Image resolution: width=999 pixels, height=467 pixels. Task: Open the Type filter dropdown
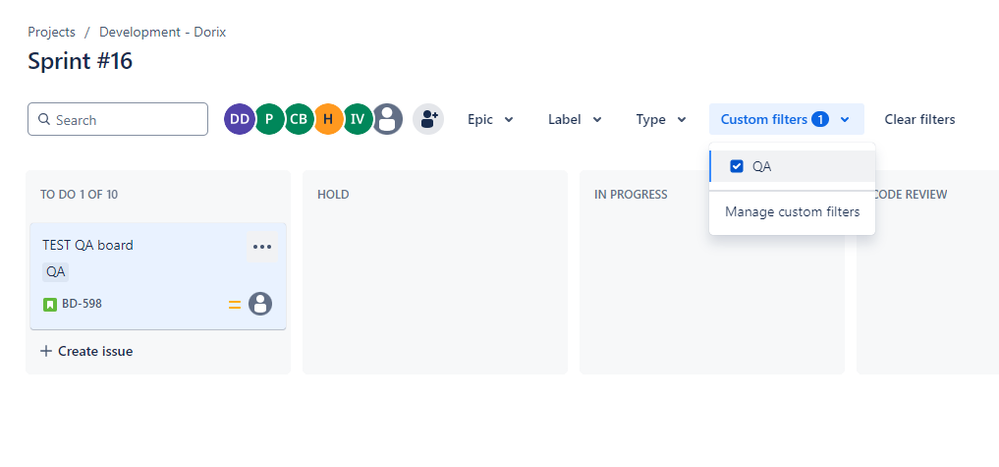coord(661,119)
